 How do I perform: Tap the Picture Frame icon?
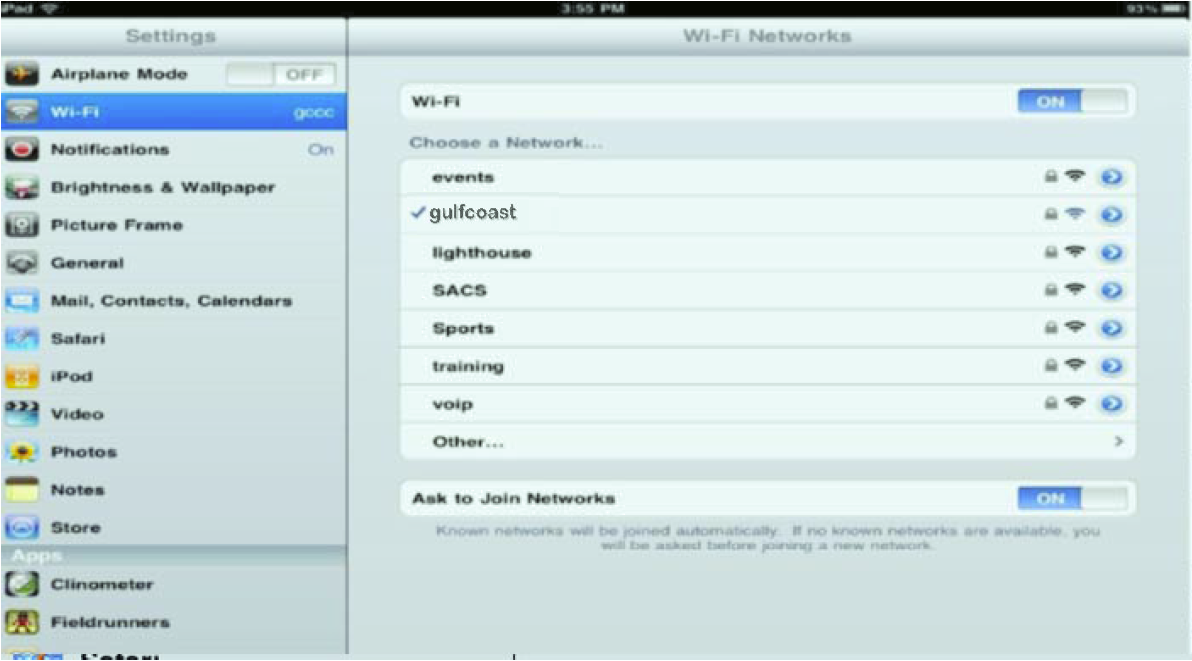point(21,225)
